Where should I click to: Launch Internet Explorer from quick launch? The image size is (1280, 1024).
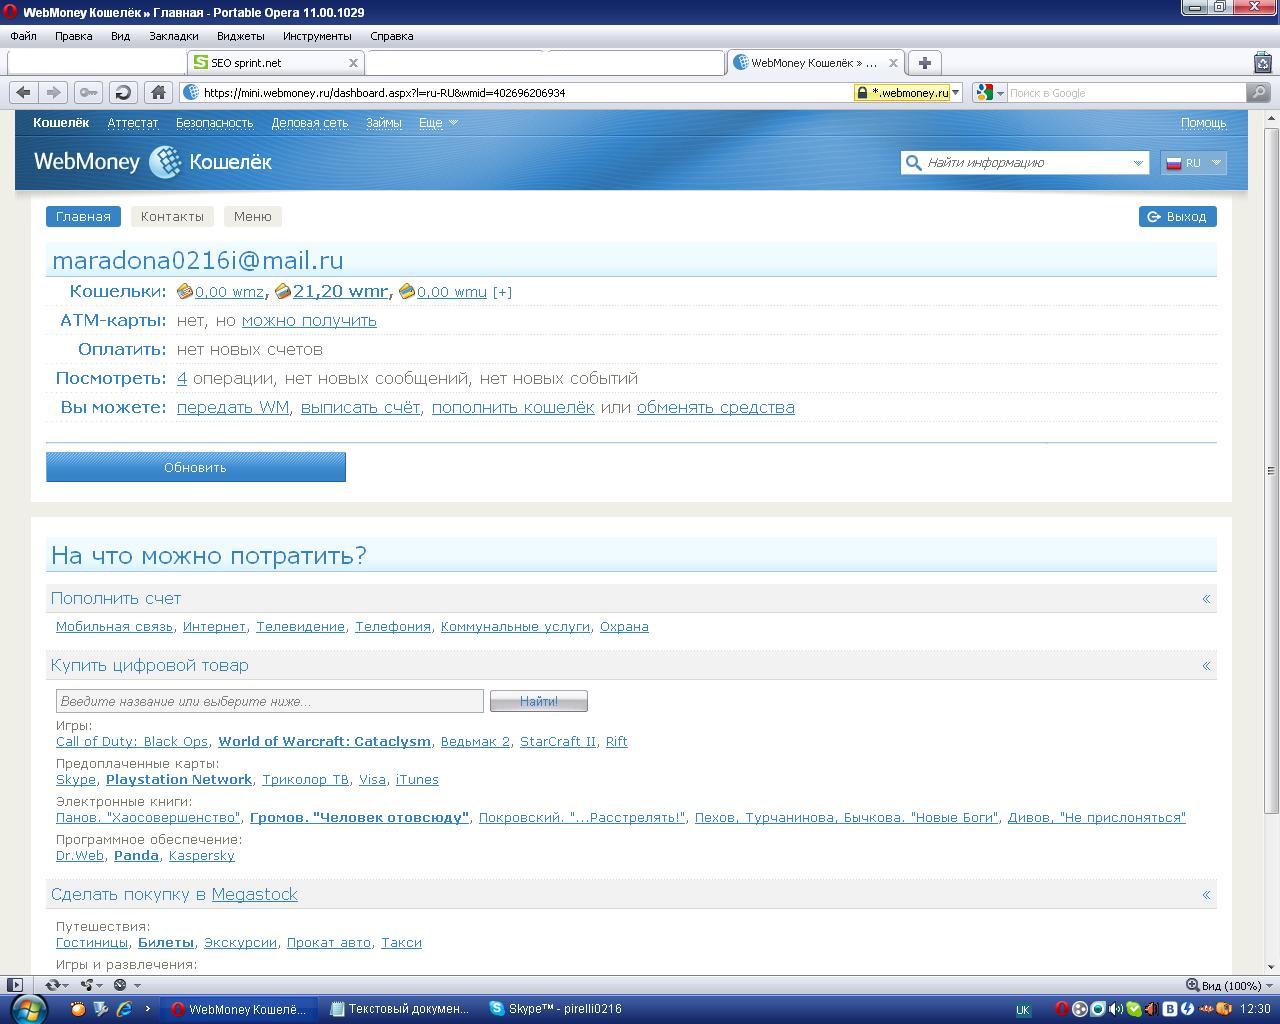point(124,1009)
